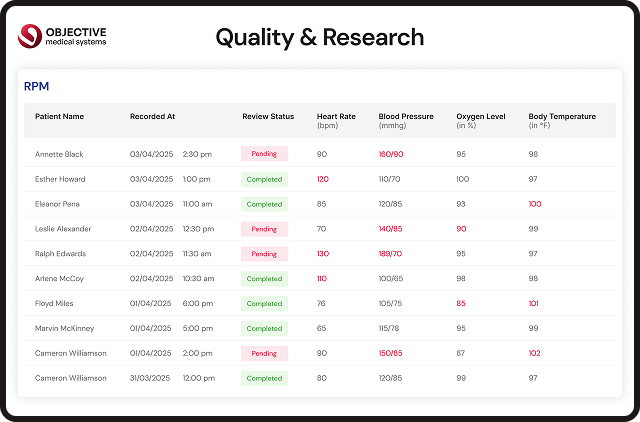
Task: Click Leslie Alexander's Pending status badge
Action: 264,229
